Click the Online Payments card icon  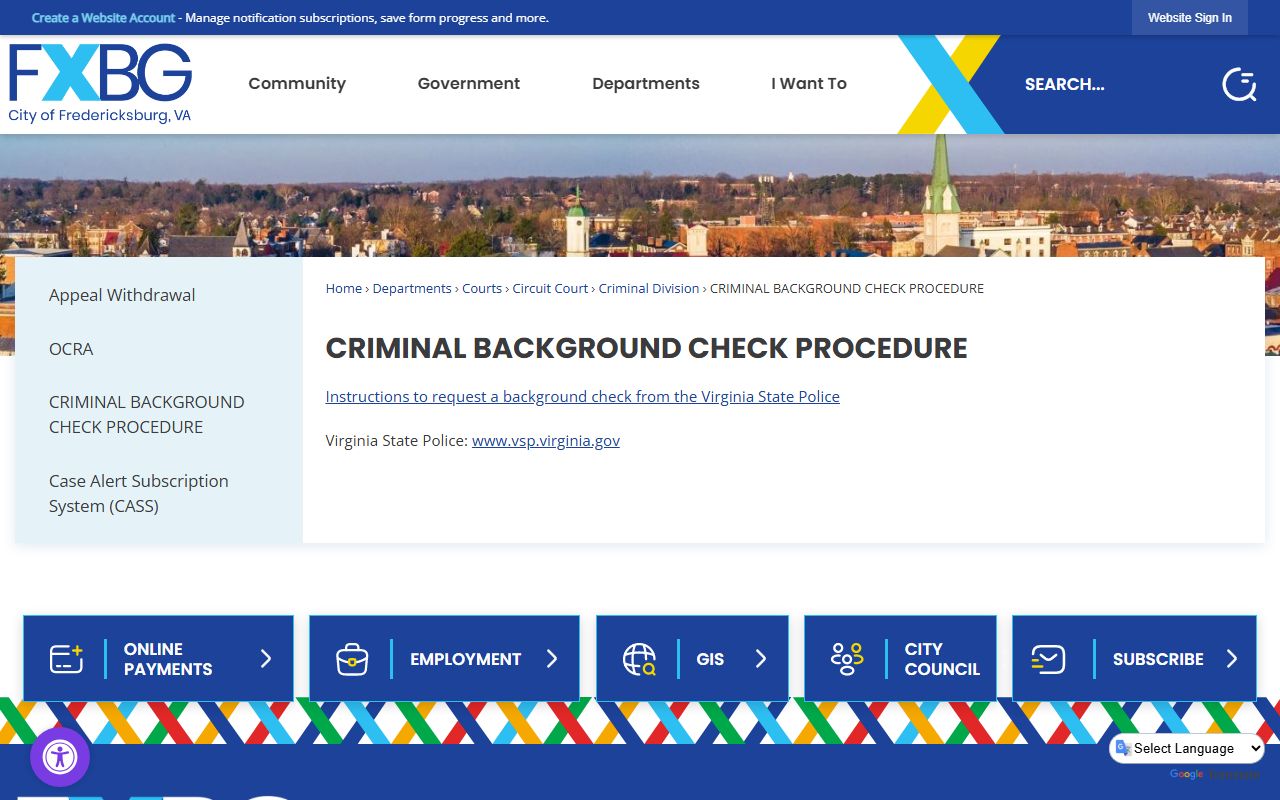67,659
